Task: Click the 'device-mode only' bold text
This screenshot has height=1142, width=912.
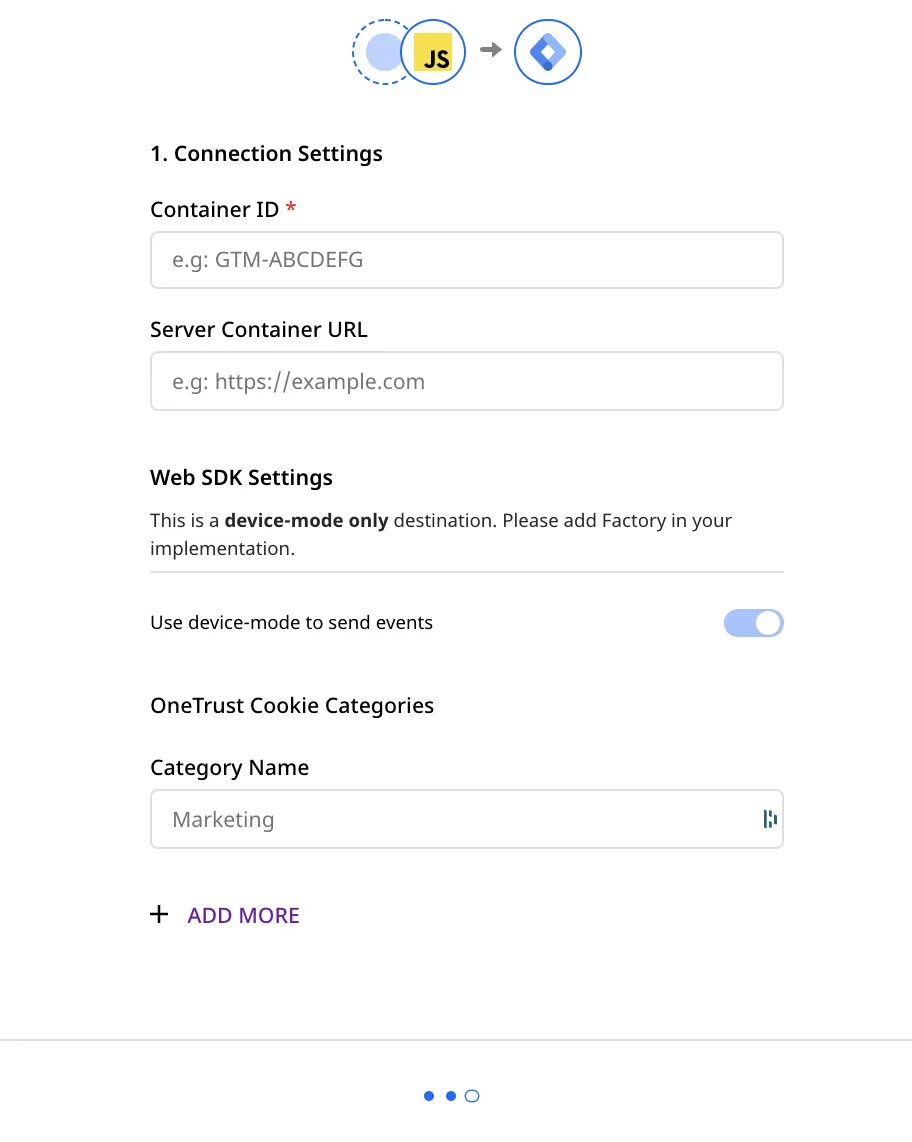Action: pos(307,521)
